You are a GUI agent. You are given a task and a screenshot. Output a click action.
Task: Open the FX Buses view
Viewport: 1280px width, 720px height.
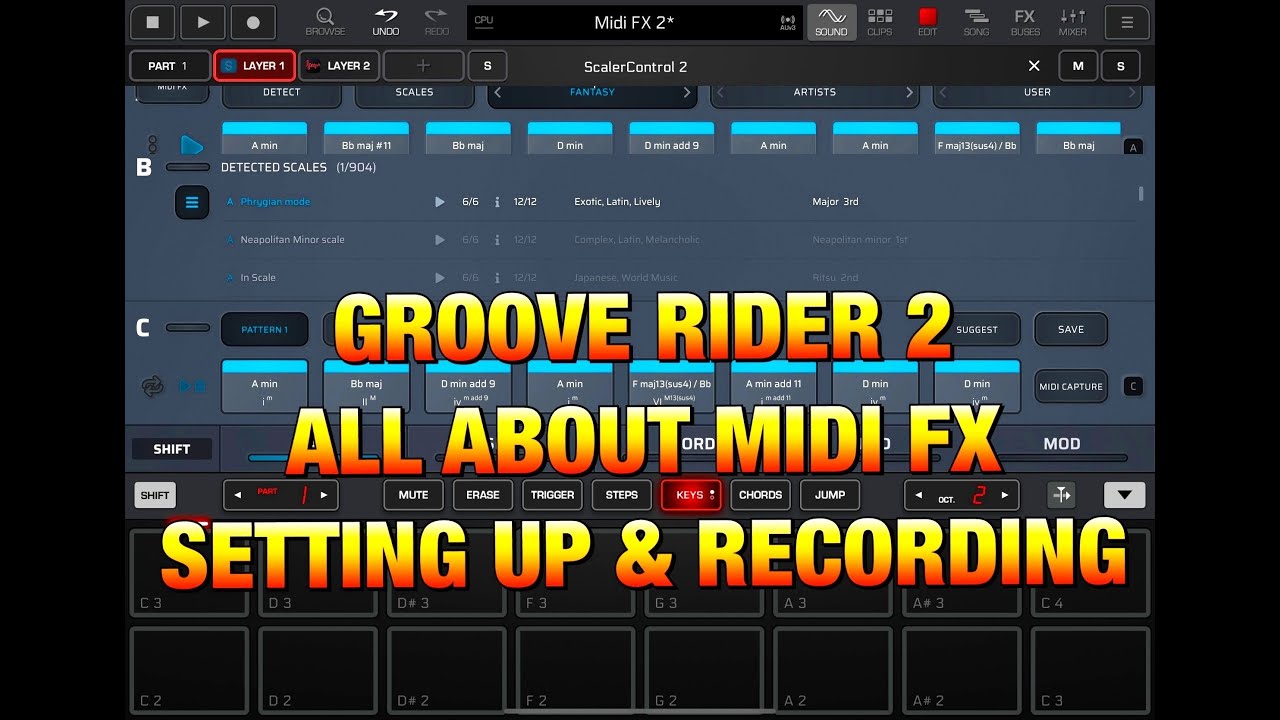pyautogui.click(x=1025, y=21)
